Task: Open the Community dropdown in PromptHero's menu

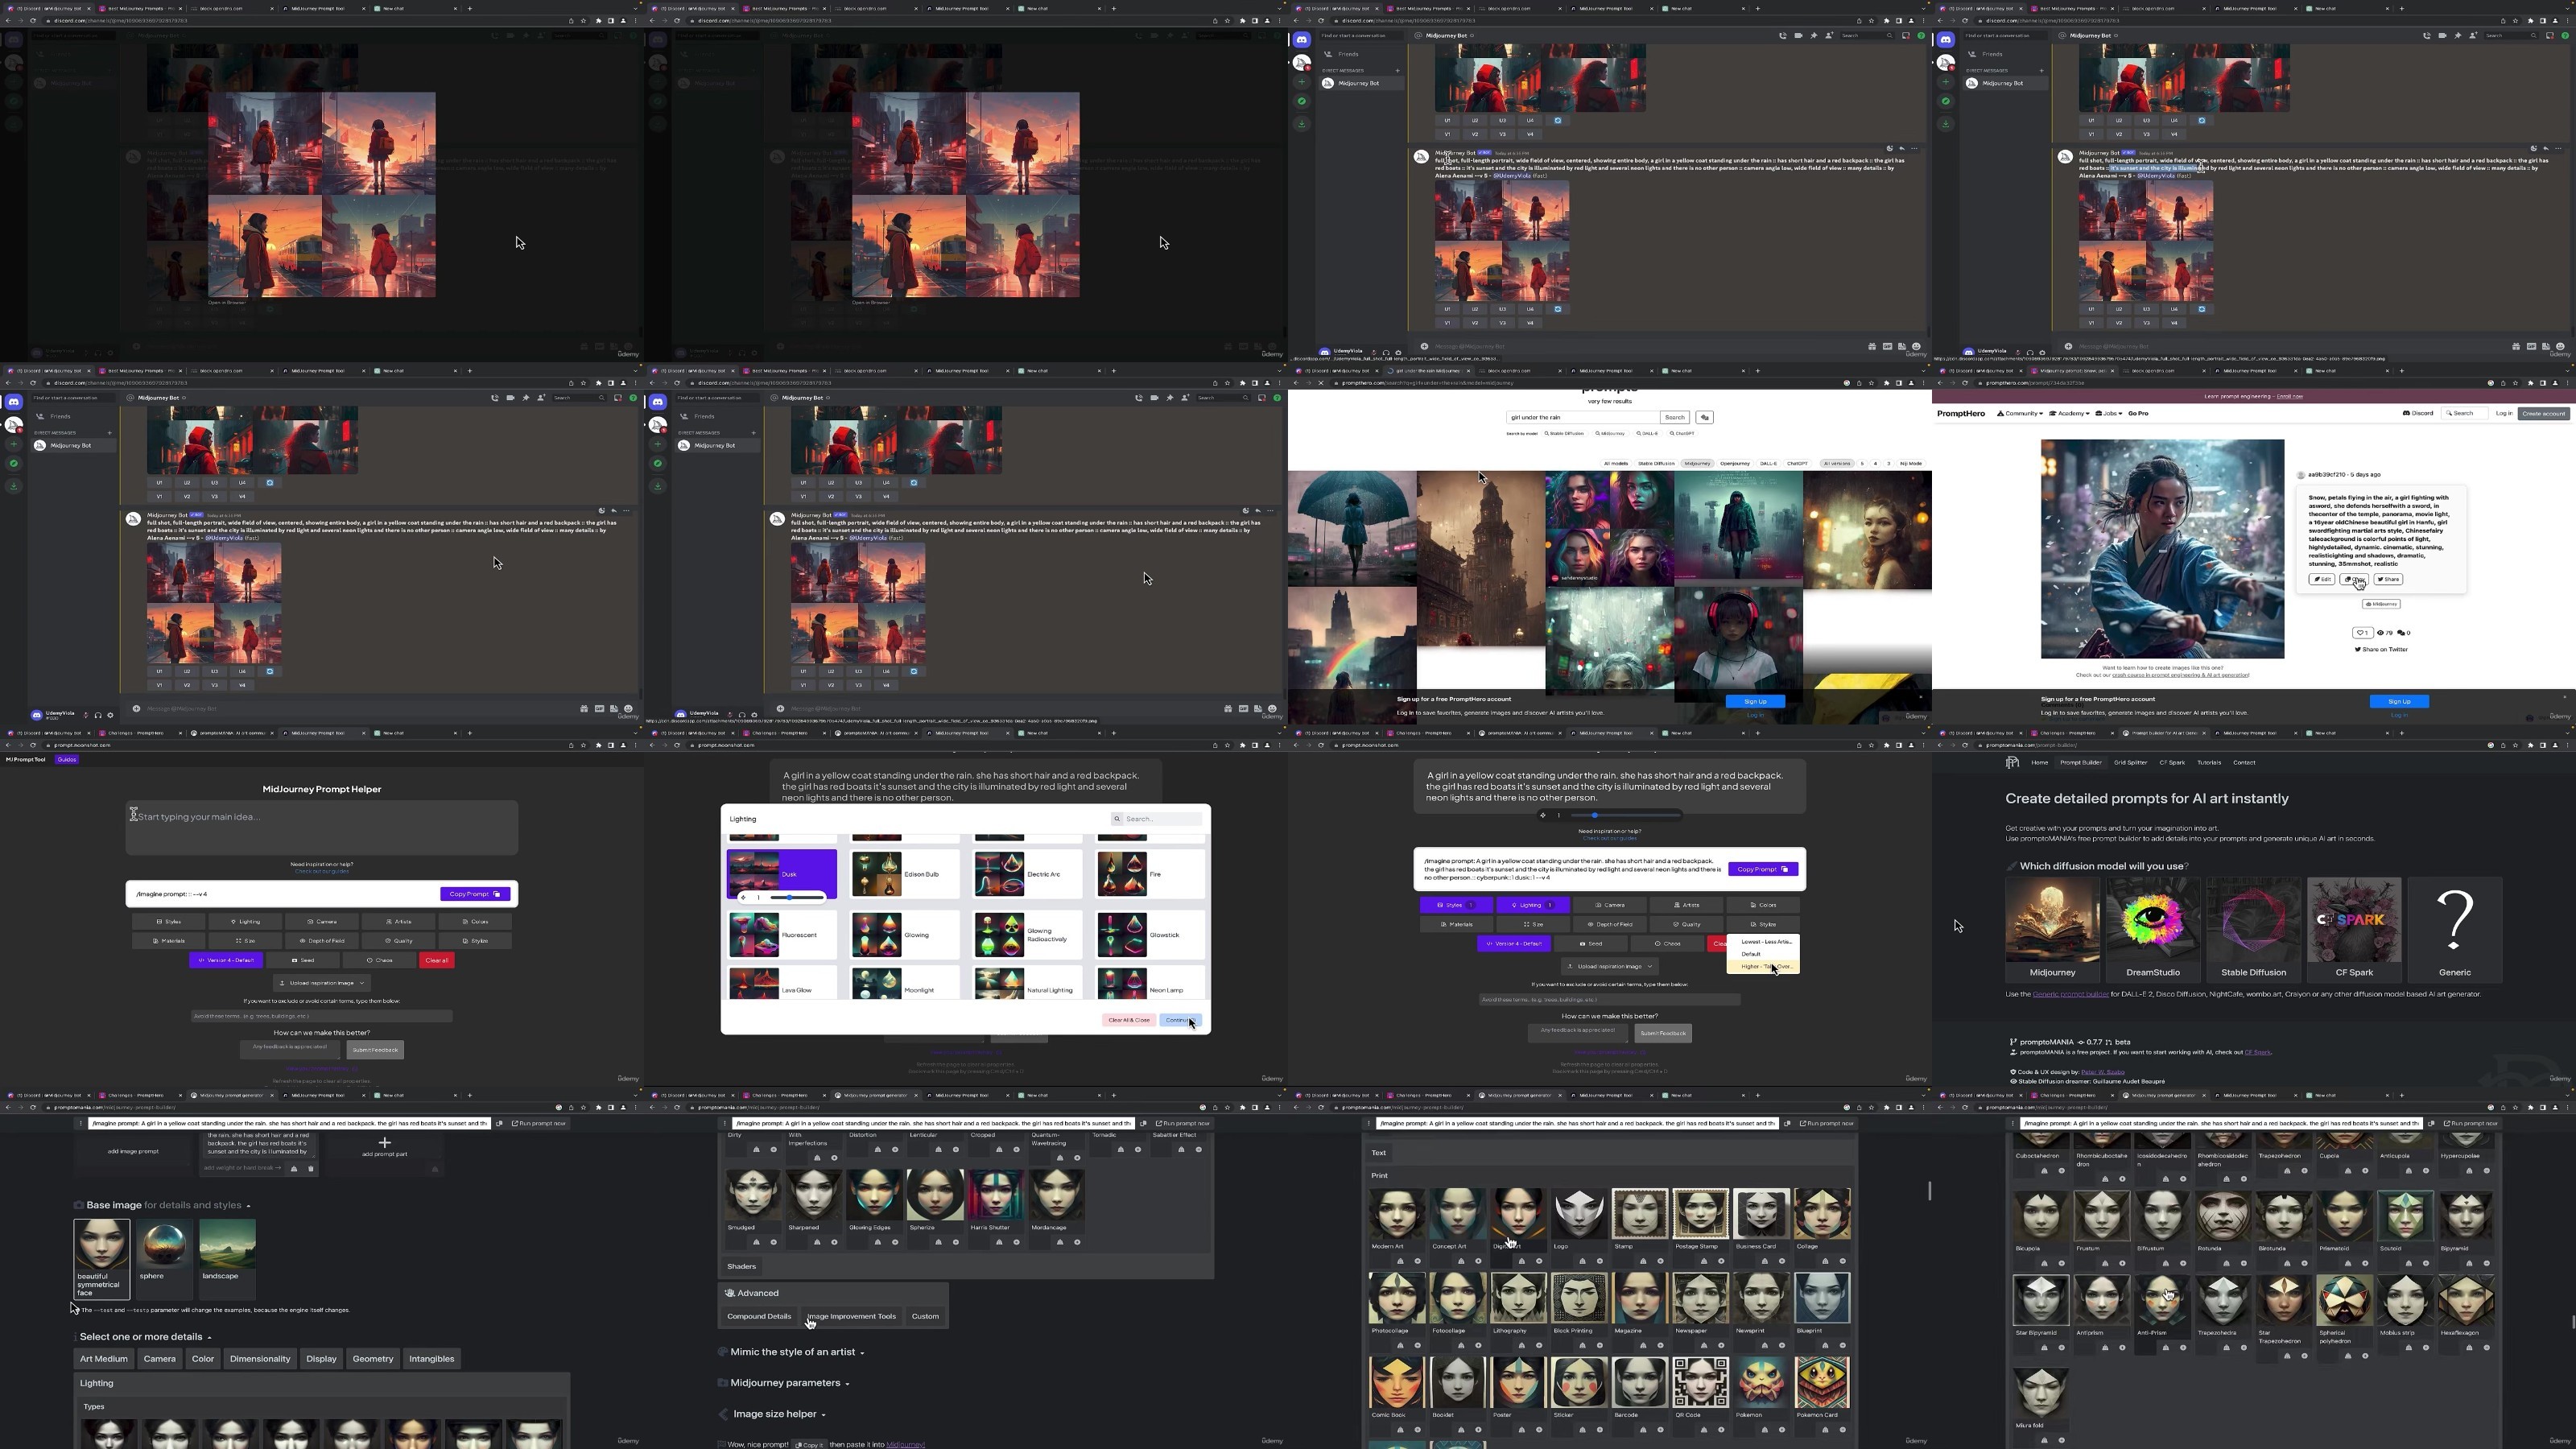Action: 2020,413
